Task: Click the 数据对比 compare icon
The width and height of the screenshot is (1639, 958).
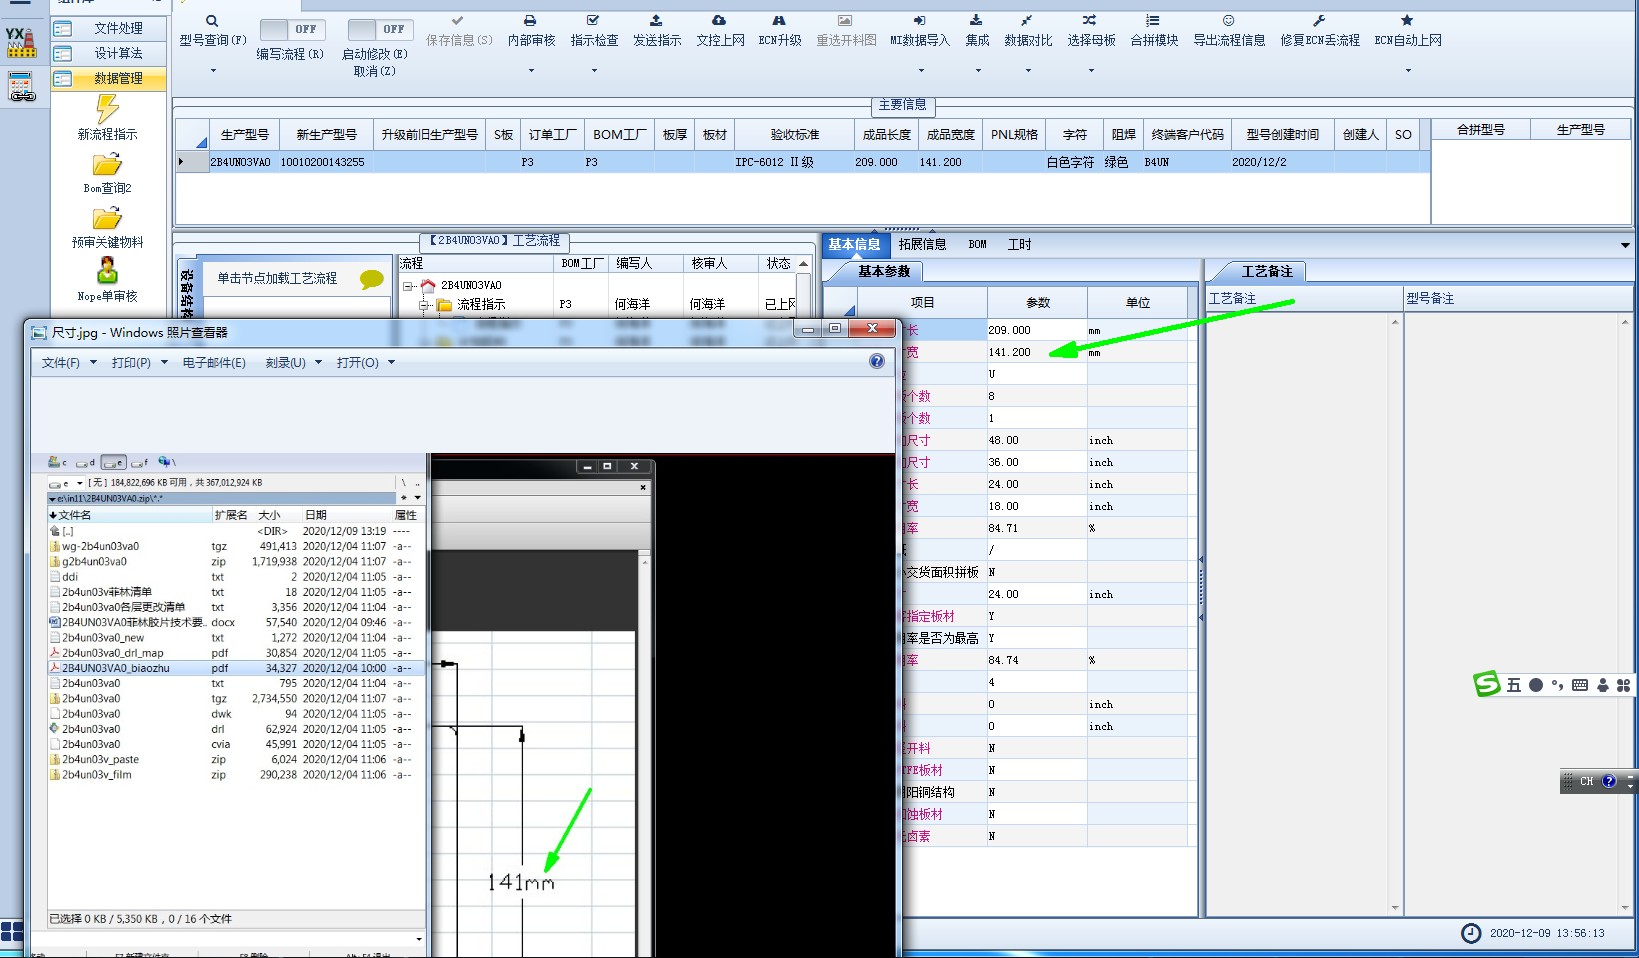Action: 1027,21
